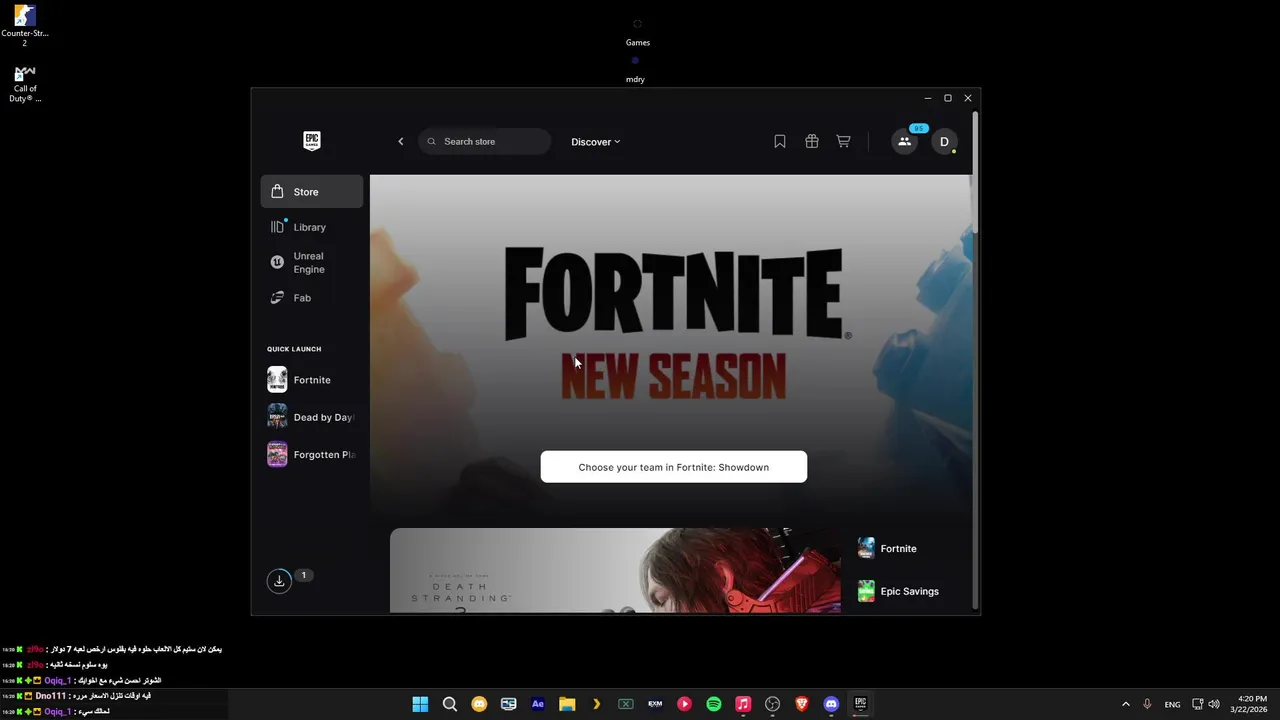The width and height of the screenshot is (1280, 720).
Task: Click Choose your team in Fortnite: Showdown
Action: 674,467
